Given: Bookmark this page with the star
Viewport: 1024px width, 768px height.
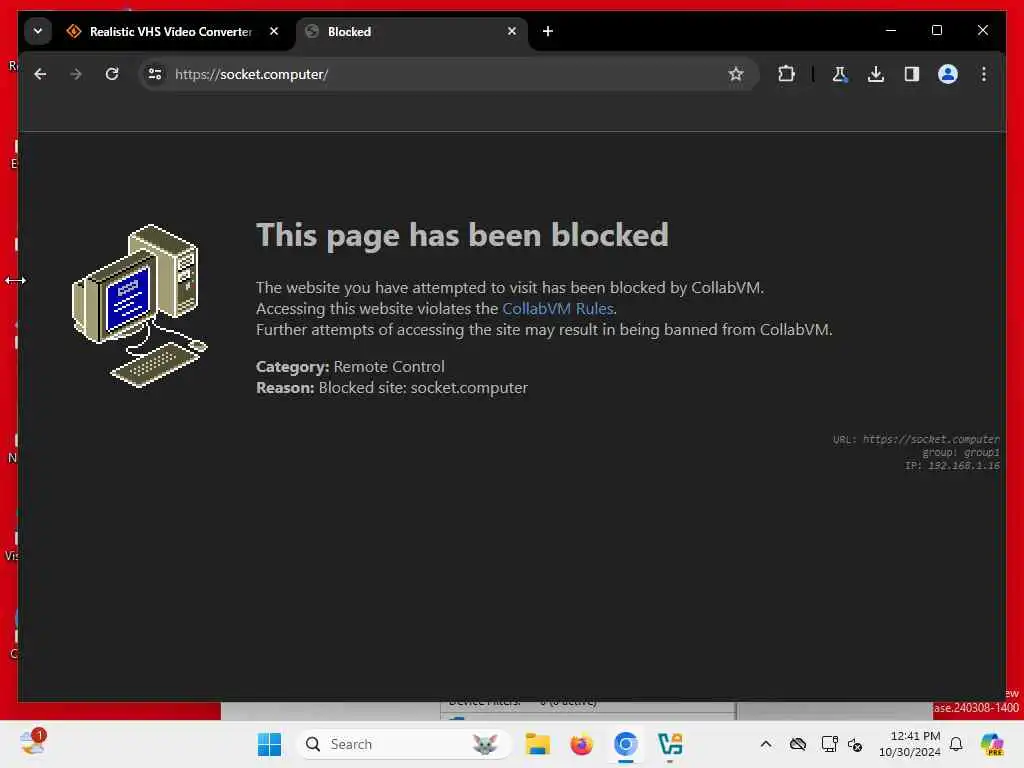Looking at the screenshot, I should pos(736,74).
